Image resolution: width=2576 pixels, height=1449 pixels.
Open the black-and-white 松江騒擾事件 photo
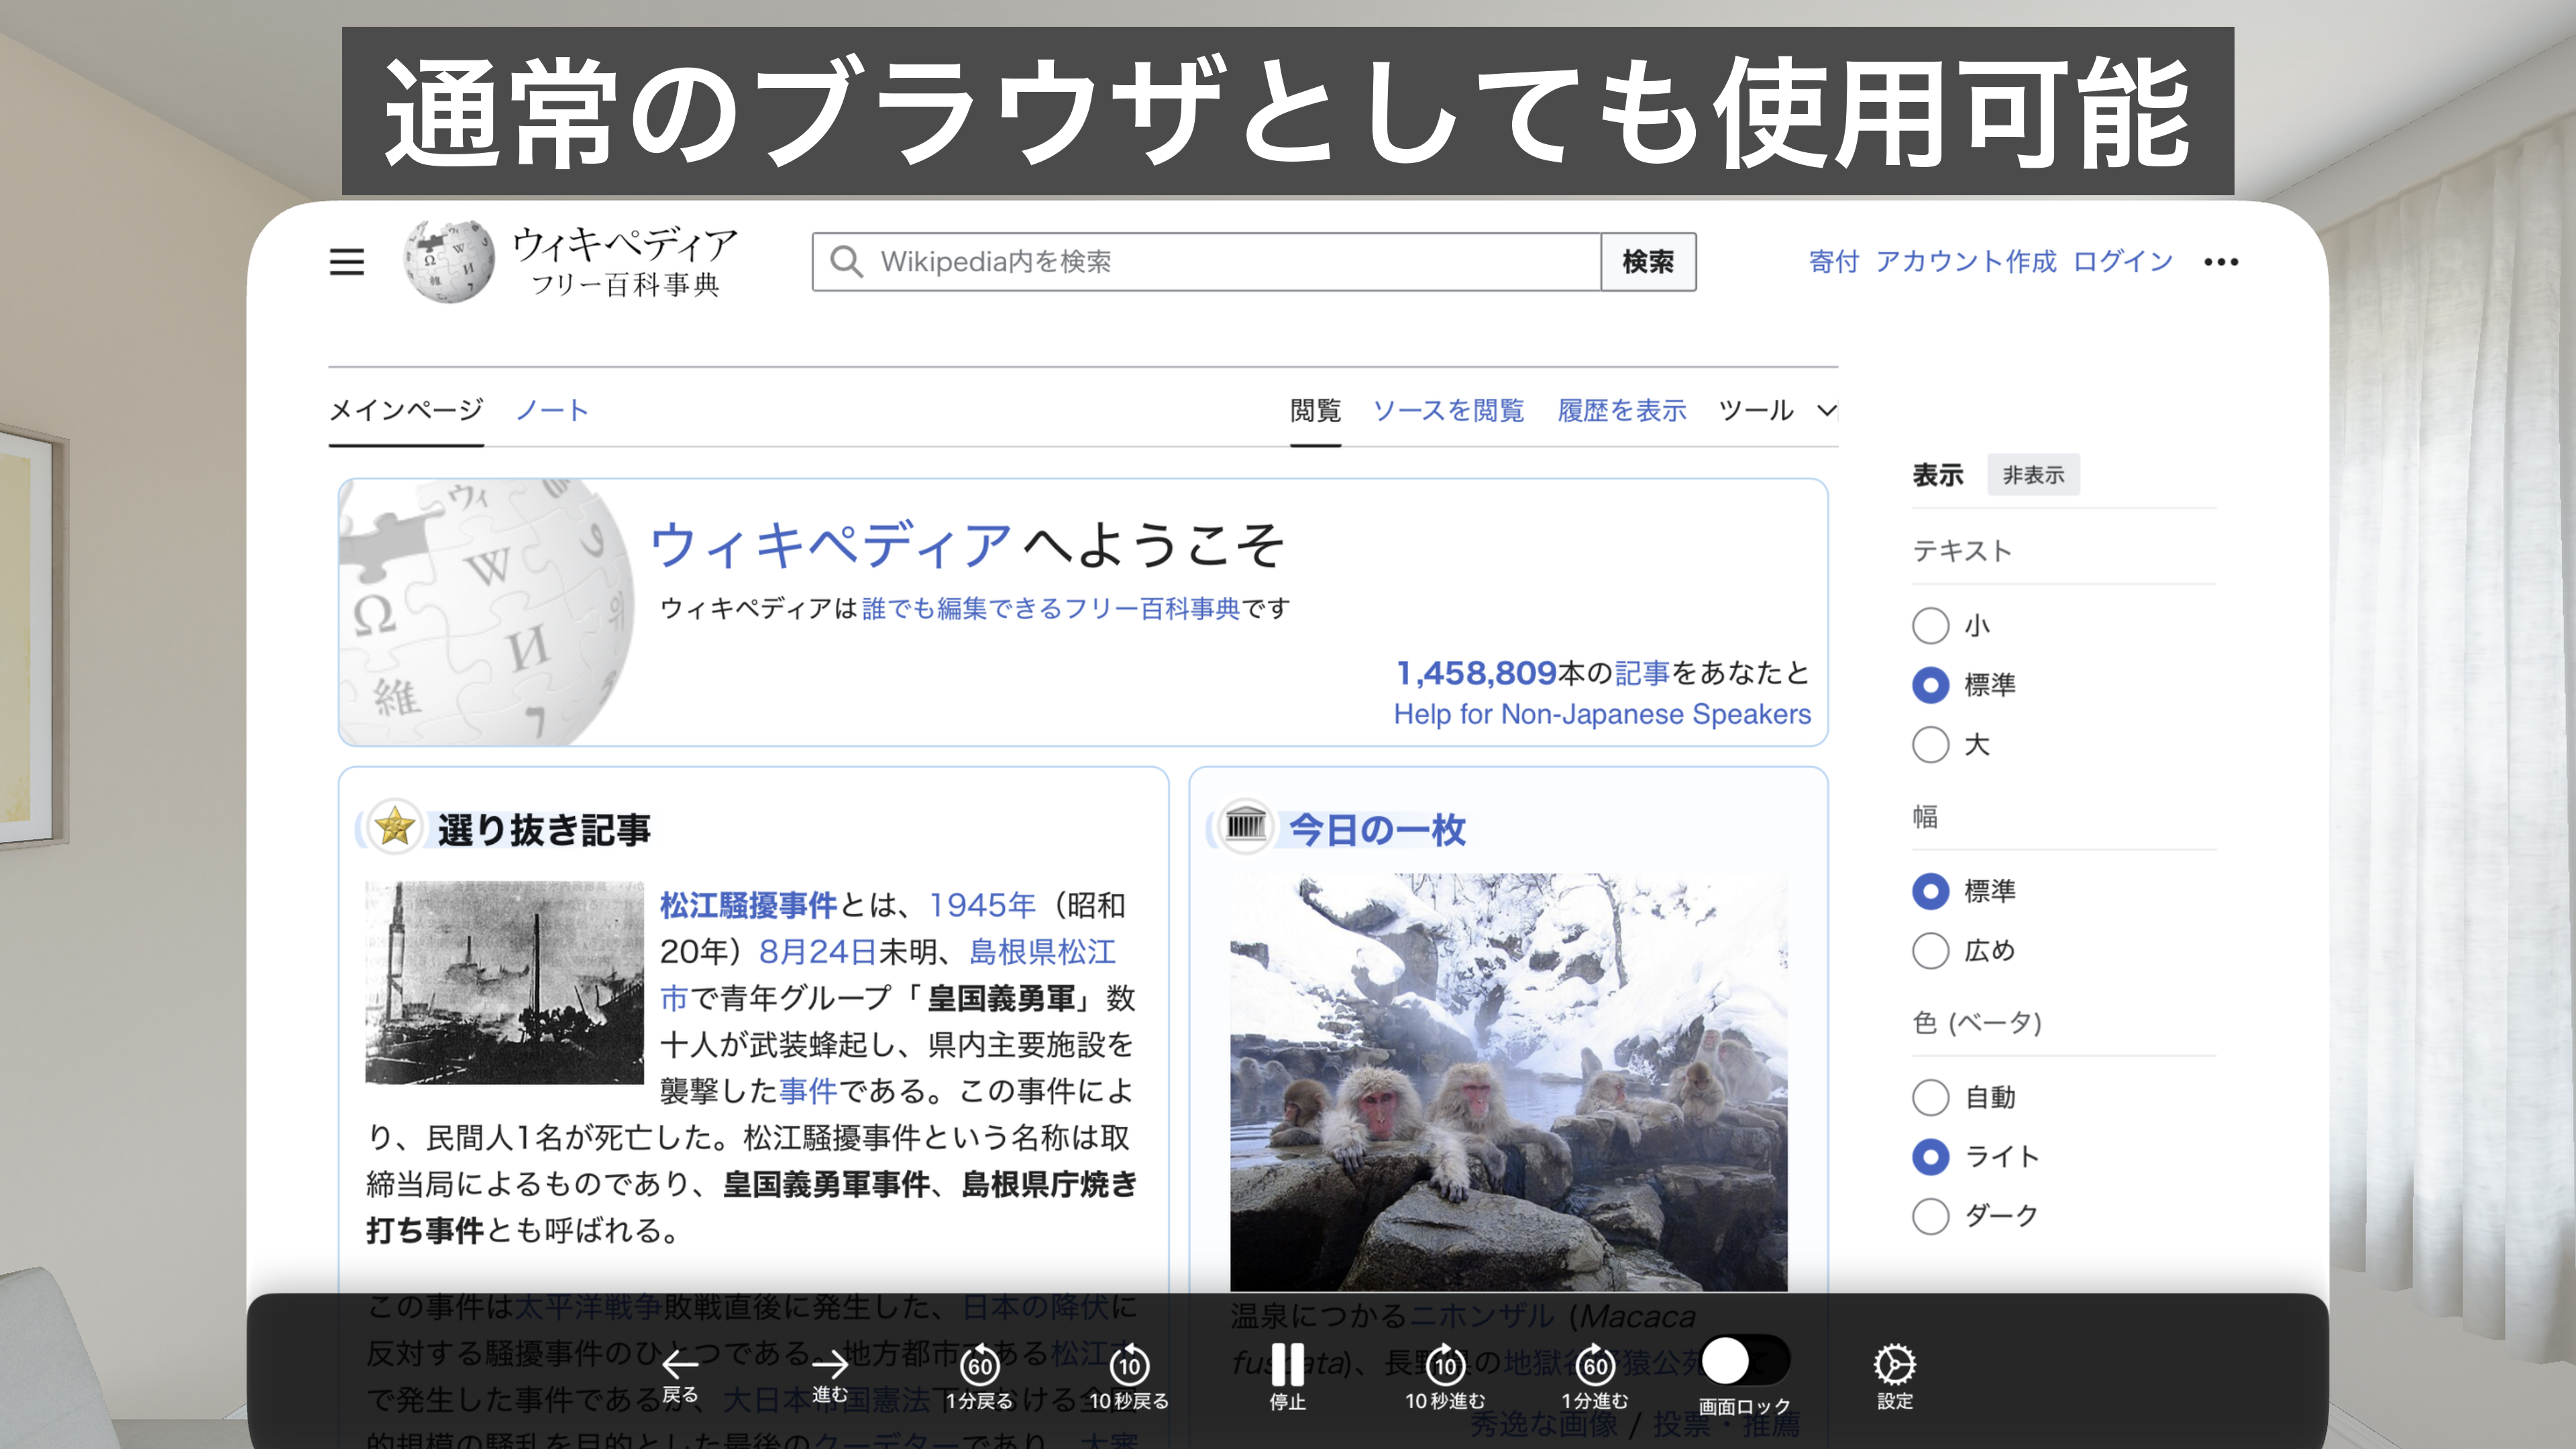[504, 982]
